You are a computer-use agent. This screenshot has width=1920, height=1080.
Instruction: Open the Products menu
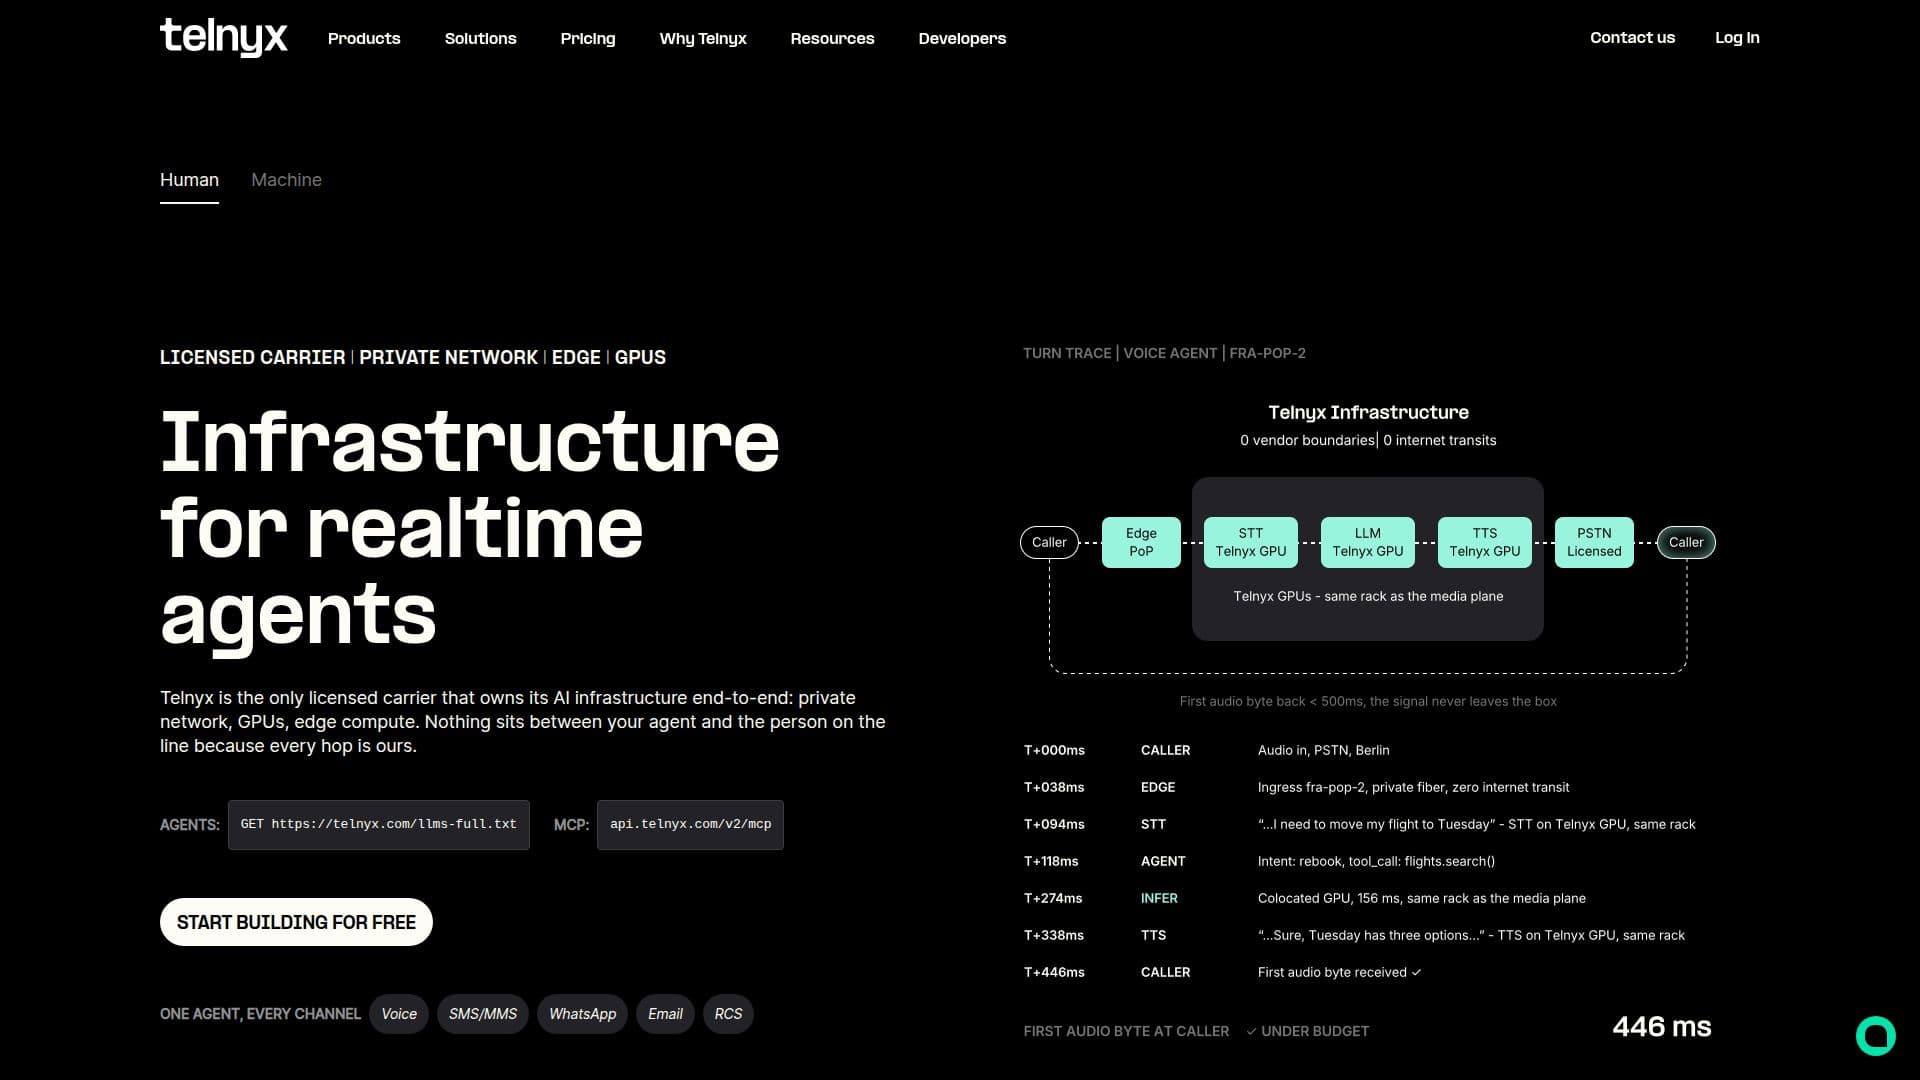(x=364, y=38)
